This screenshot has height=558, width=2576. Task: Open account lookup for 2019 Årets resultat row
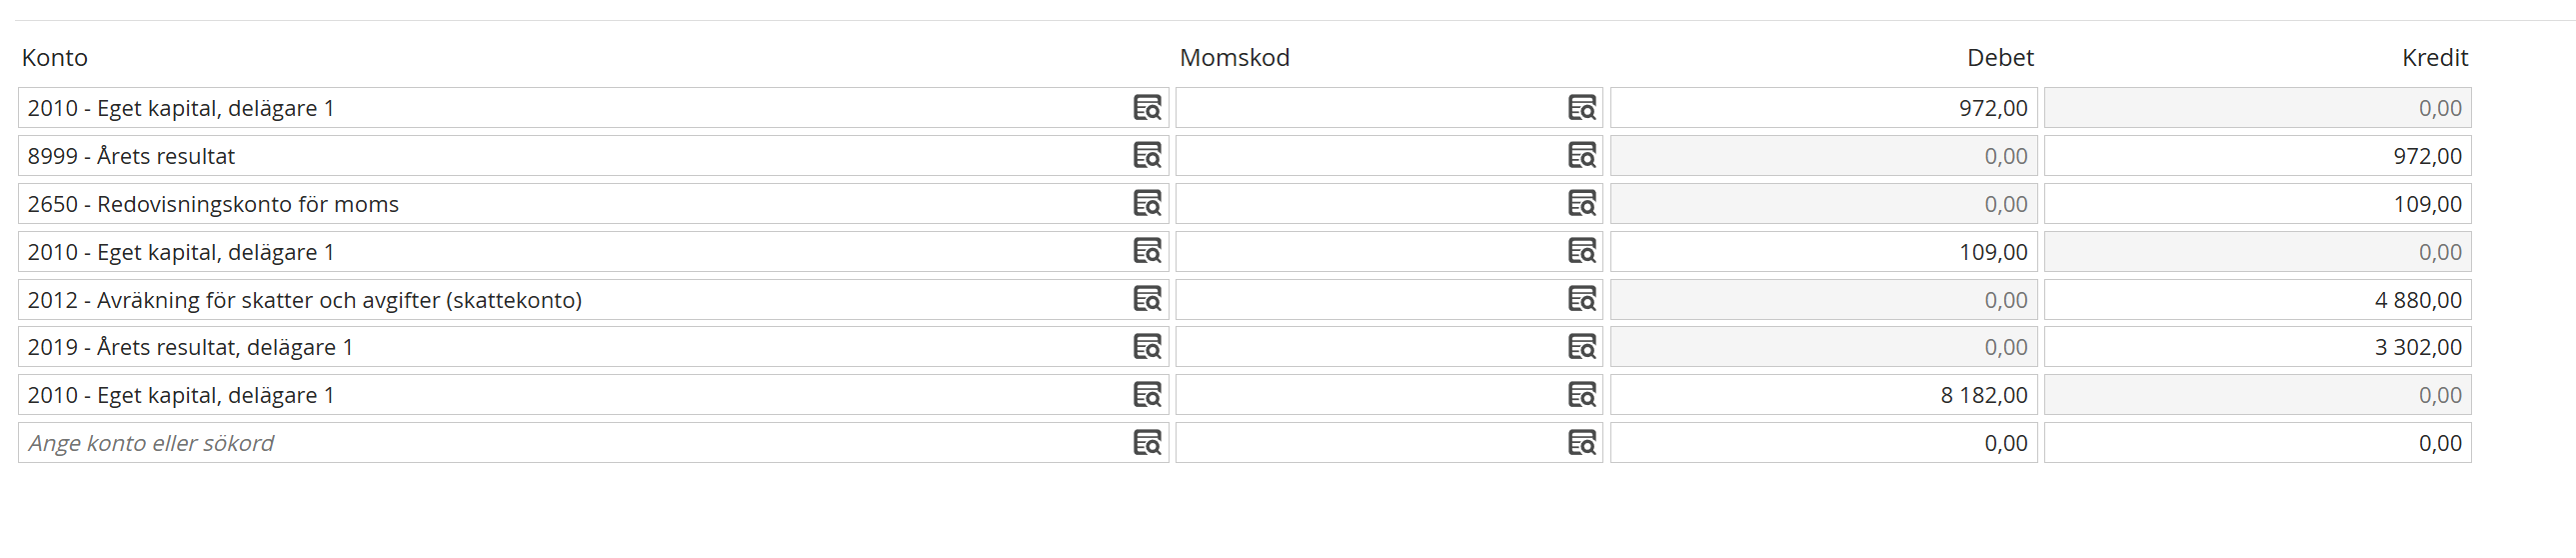pos(1147,347)
